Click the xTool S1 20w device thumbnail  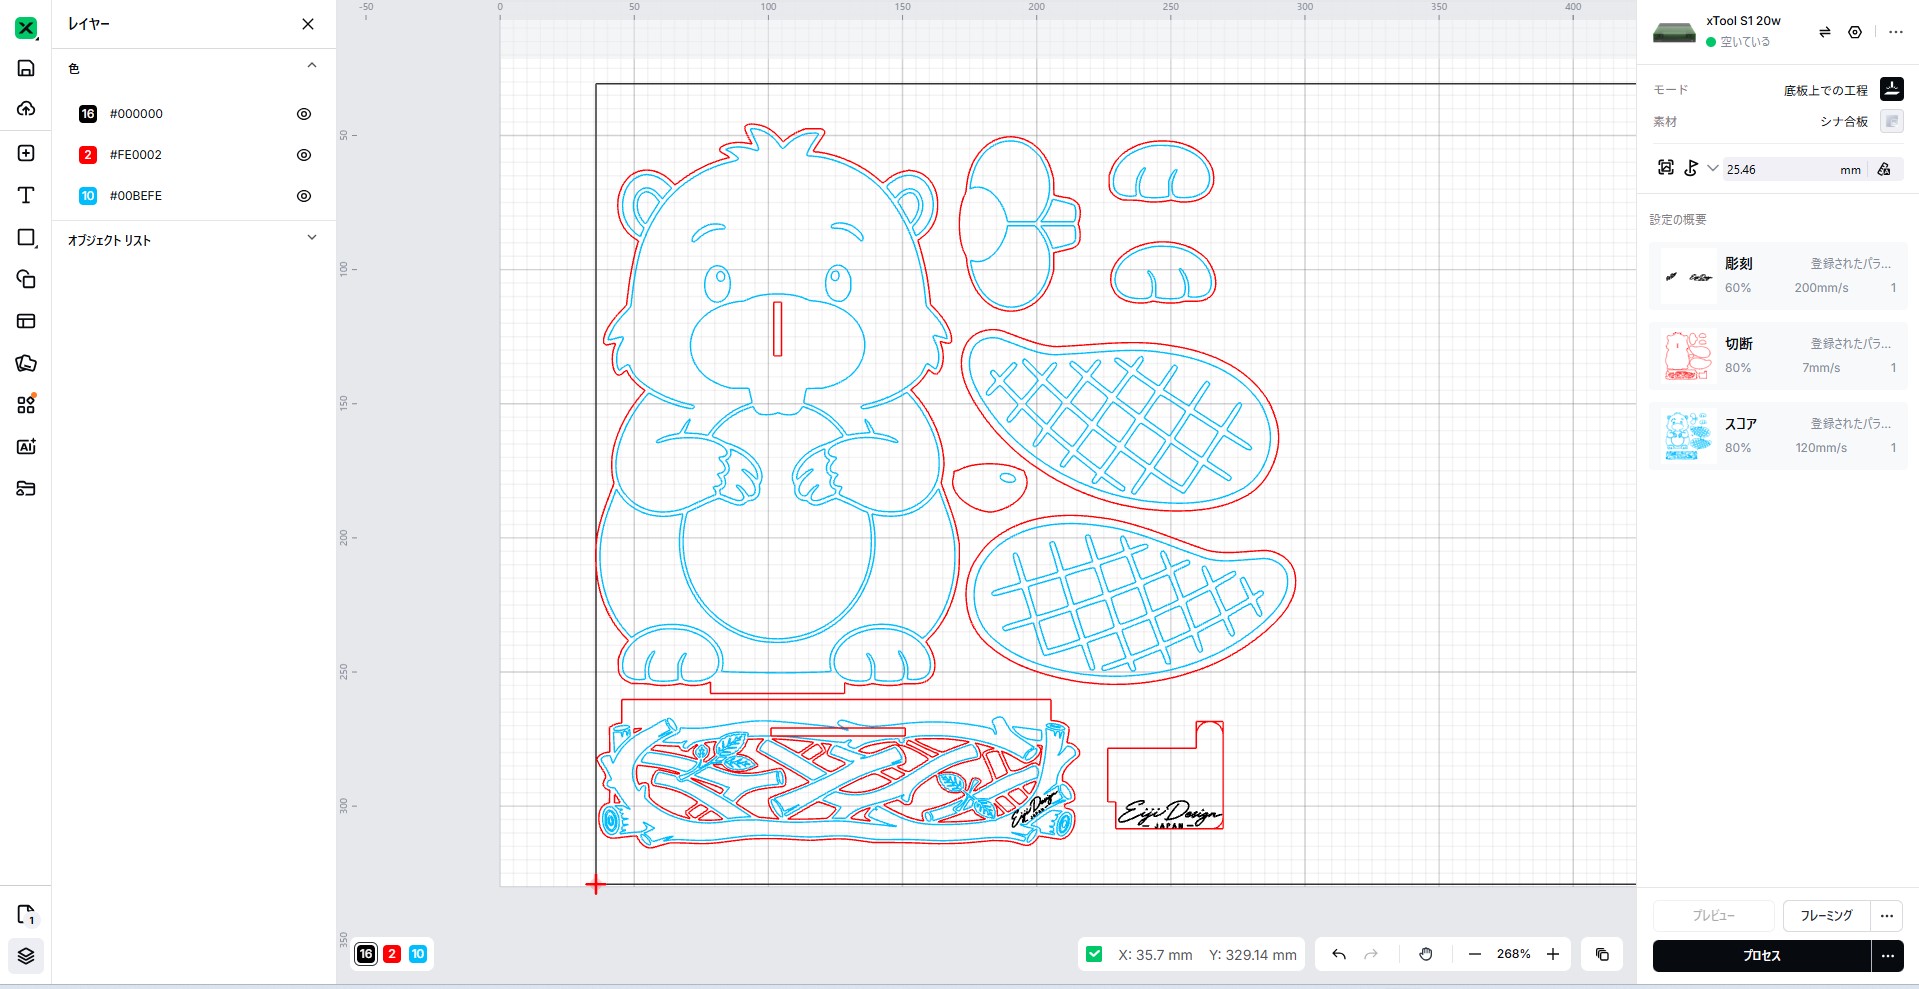tap(1674, 32)
